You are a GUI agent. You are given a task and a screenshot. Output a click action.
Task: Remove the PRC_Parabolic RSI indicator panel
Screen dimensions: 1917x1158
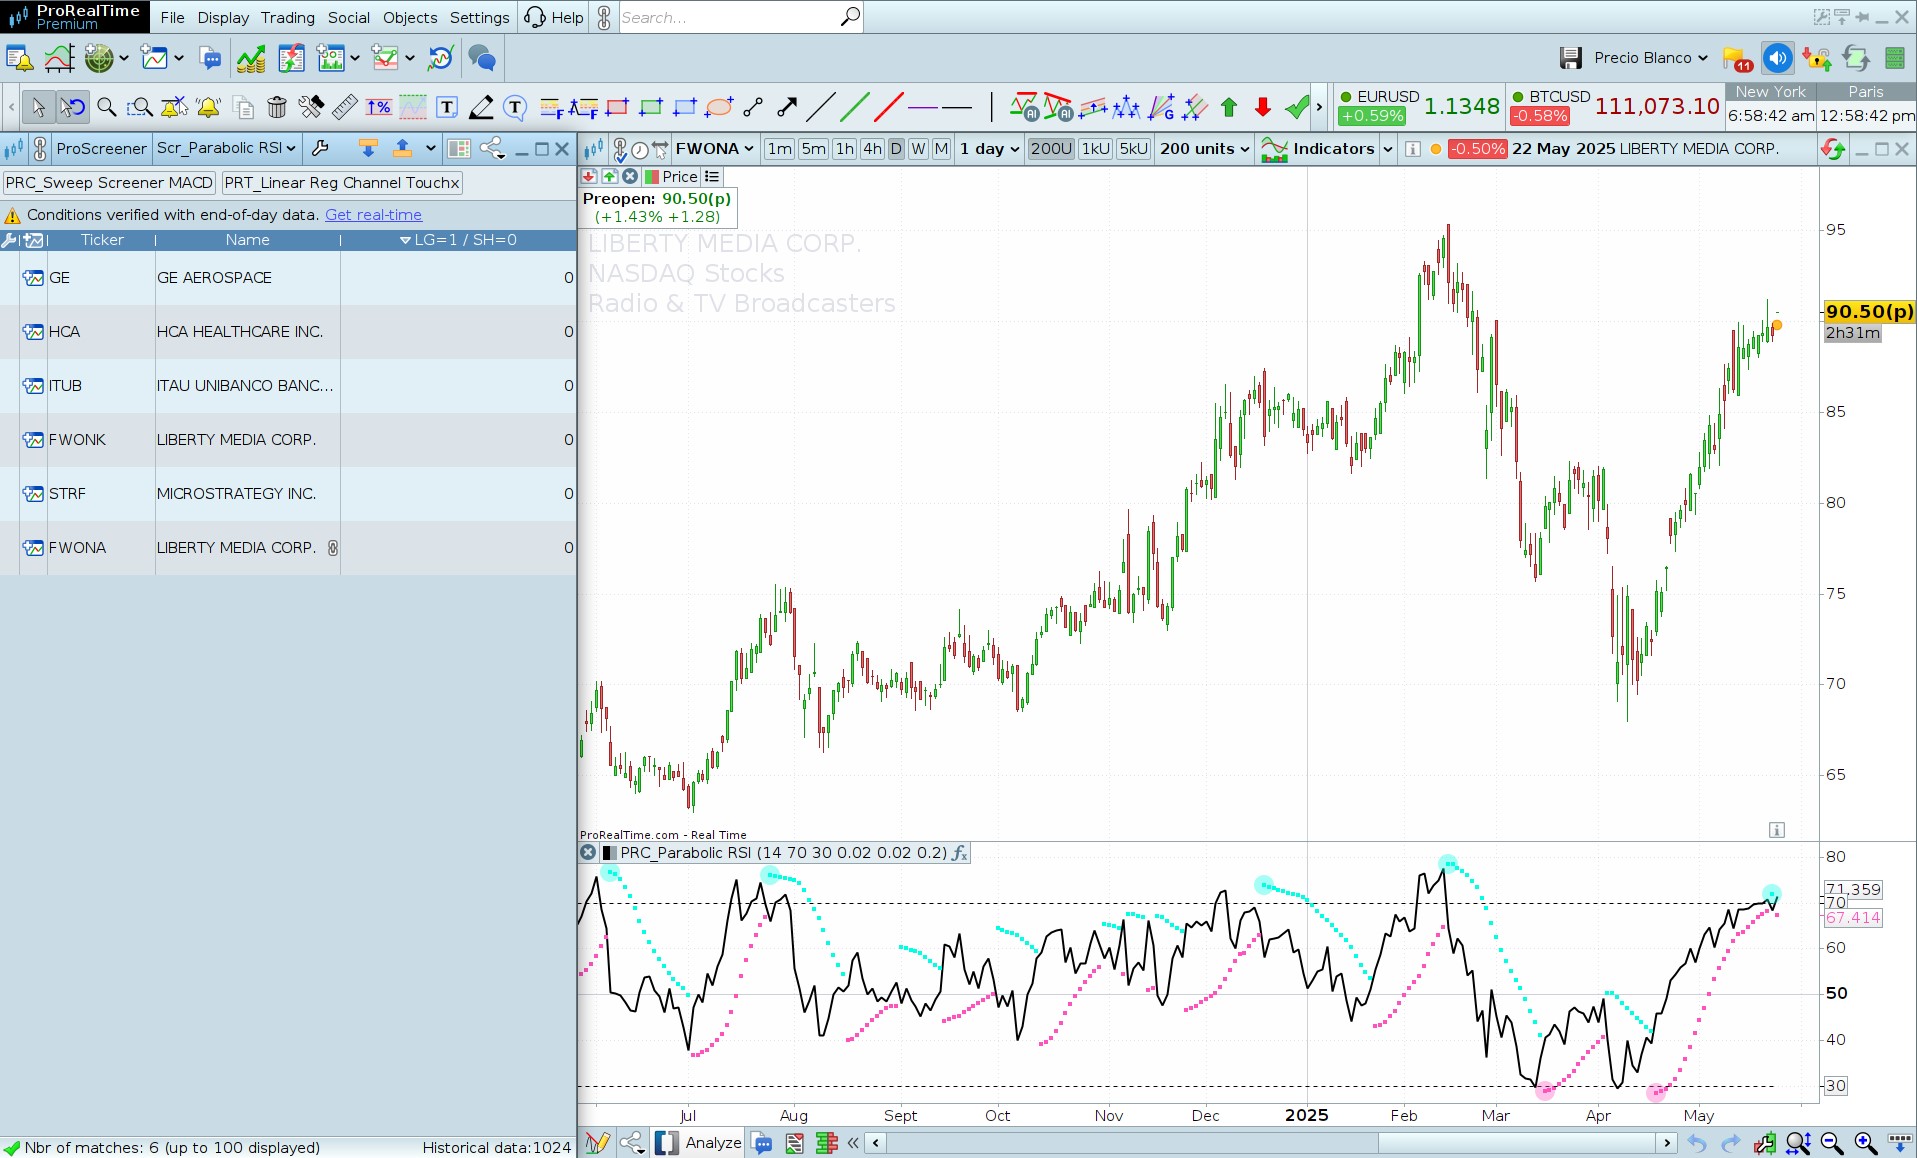tap(588, 853)
